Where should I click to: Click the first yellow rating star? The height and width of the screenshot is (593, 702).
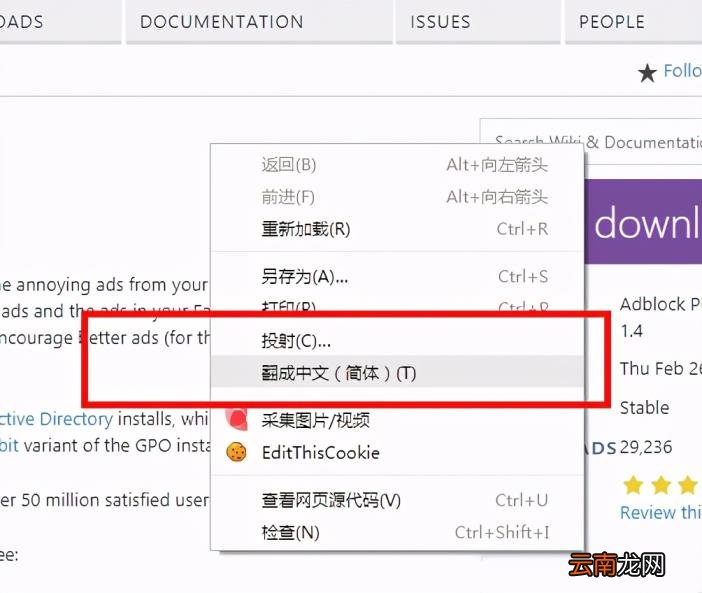[x=633, y=485]
